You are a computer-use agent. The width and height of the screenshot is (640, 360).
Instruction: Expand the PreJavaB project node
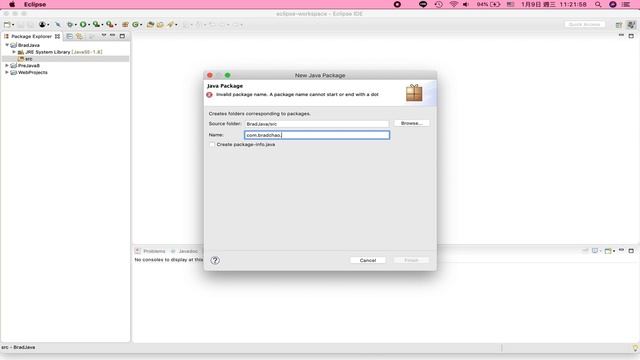(7, 65)
